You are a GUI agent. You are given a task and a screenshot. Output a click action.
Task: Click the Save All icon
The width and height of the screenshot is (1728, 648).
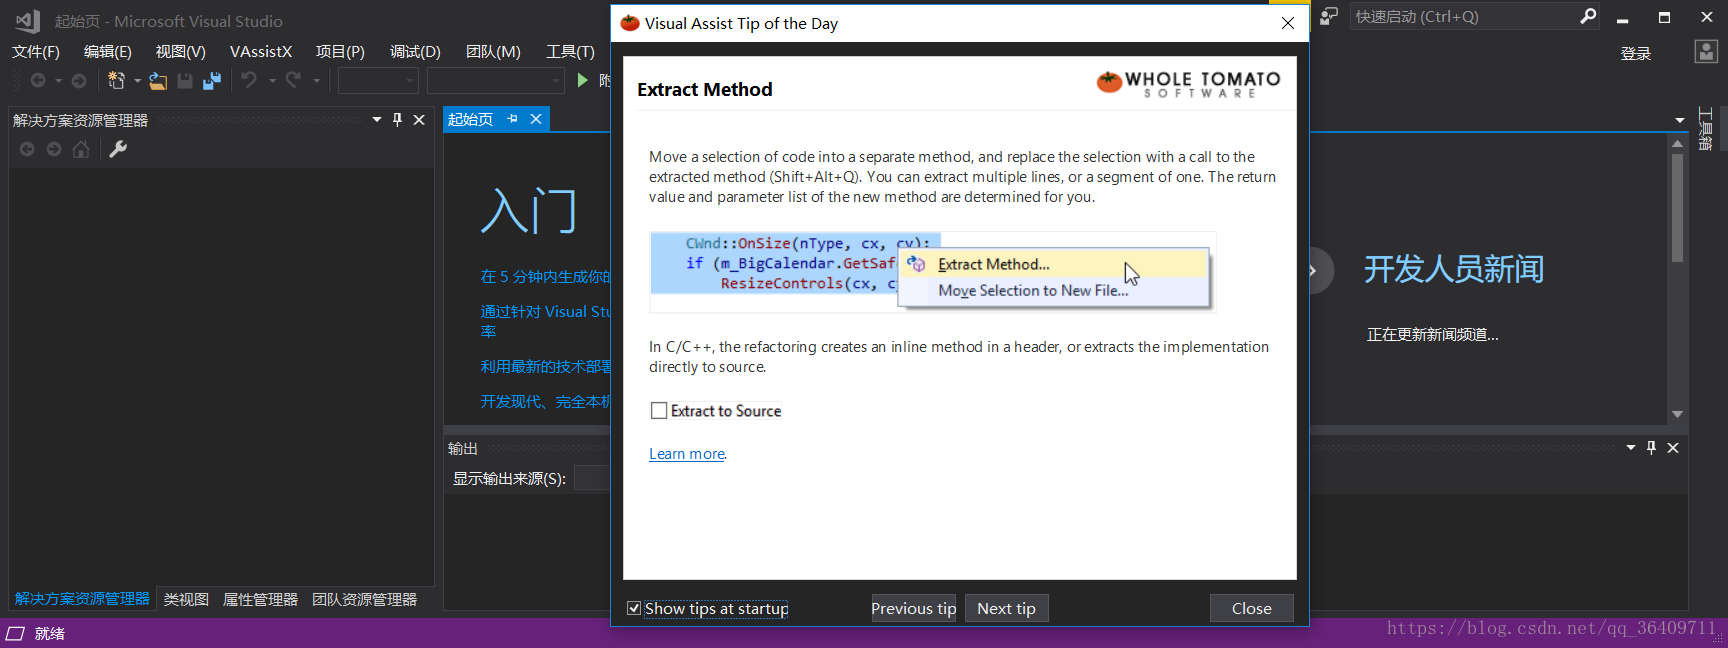[212, 81]
